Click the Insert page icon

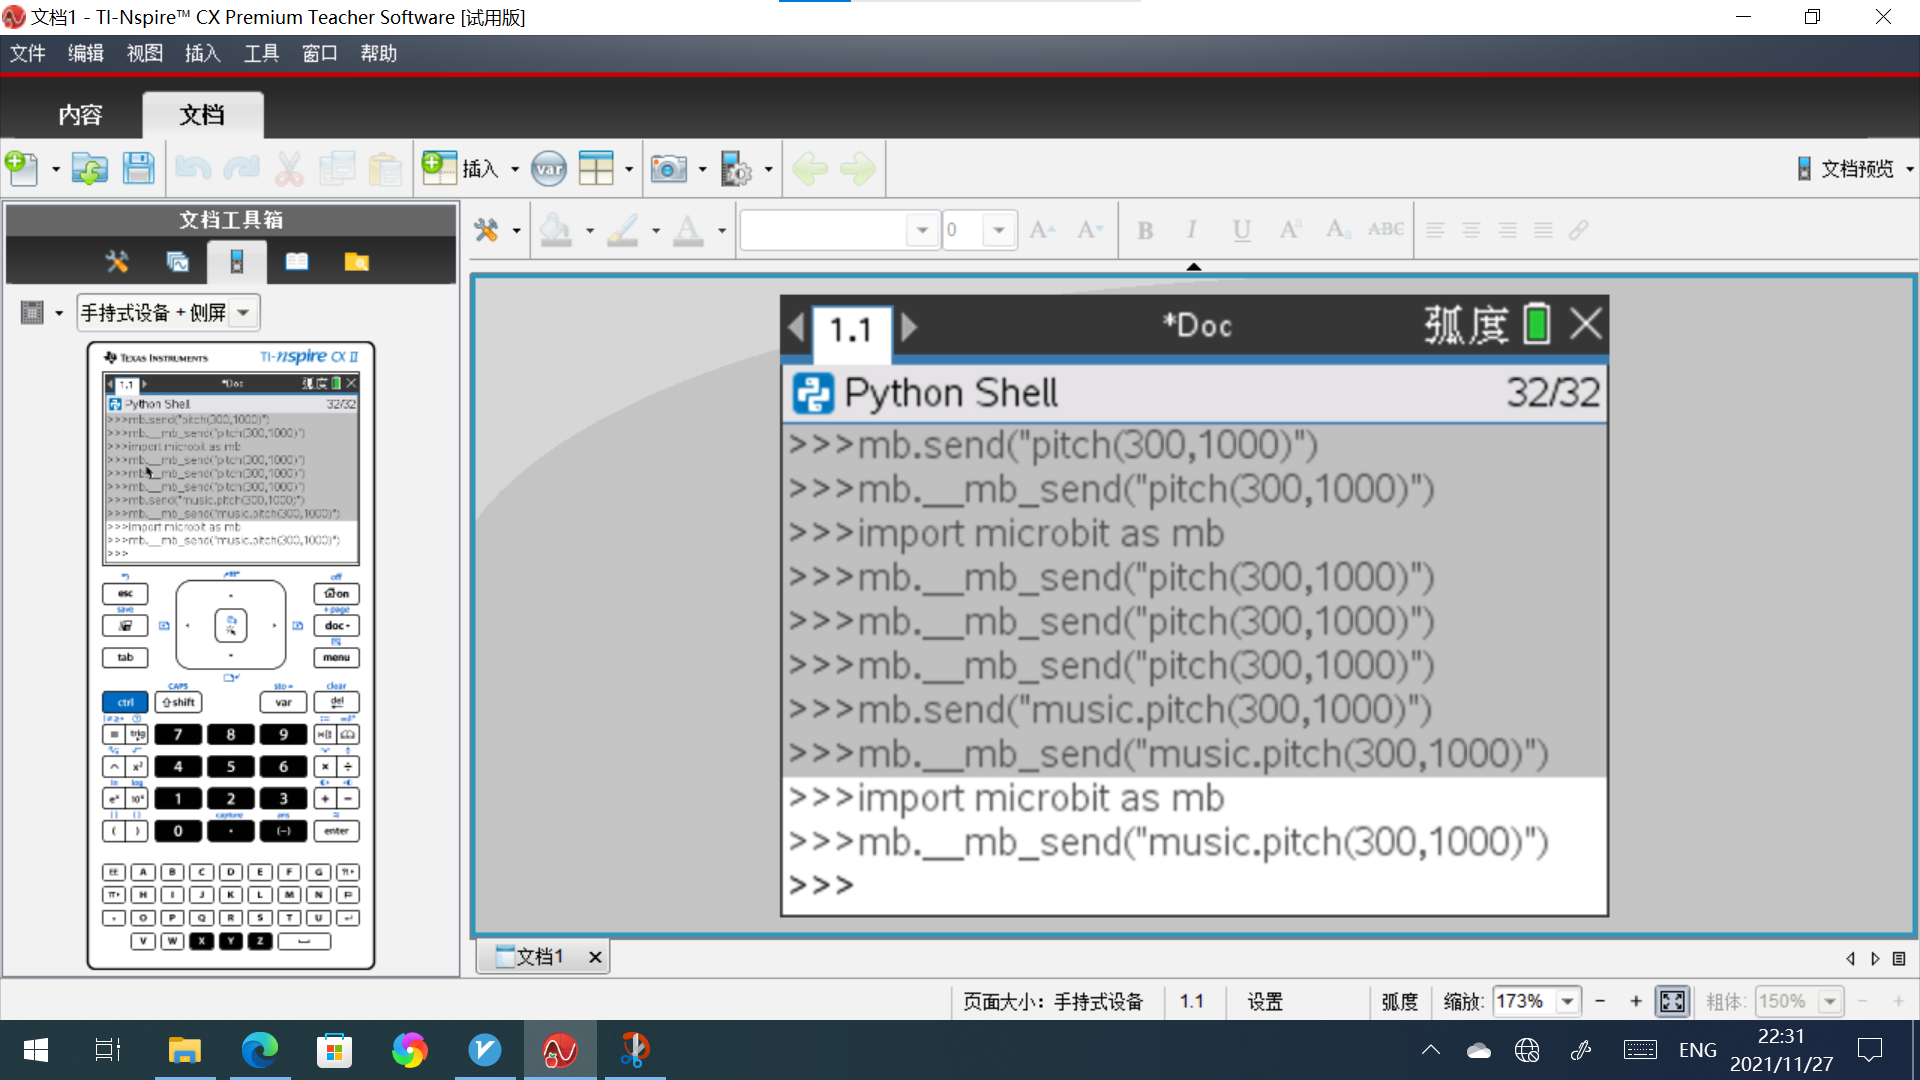click(x=439, y=168)
